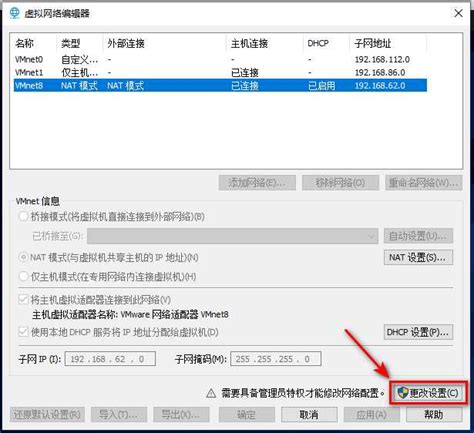Select the VMnet8 row
Screen dimensions: 474x433
(220, 86)
